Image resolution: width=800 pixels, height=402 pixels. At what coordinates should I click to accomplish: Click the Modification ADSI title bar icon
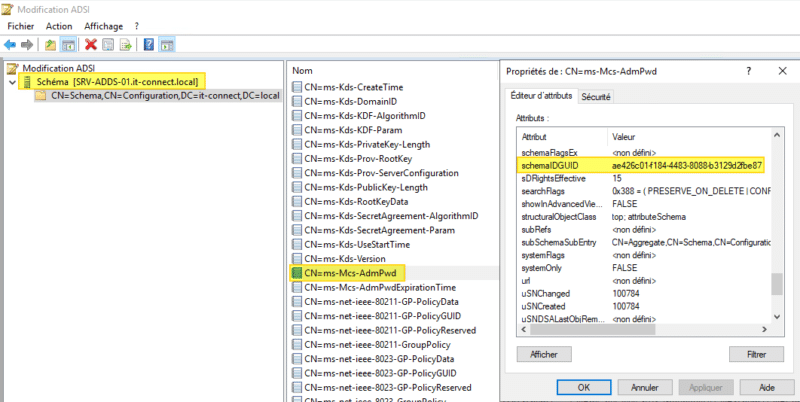click(8, 8)
